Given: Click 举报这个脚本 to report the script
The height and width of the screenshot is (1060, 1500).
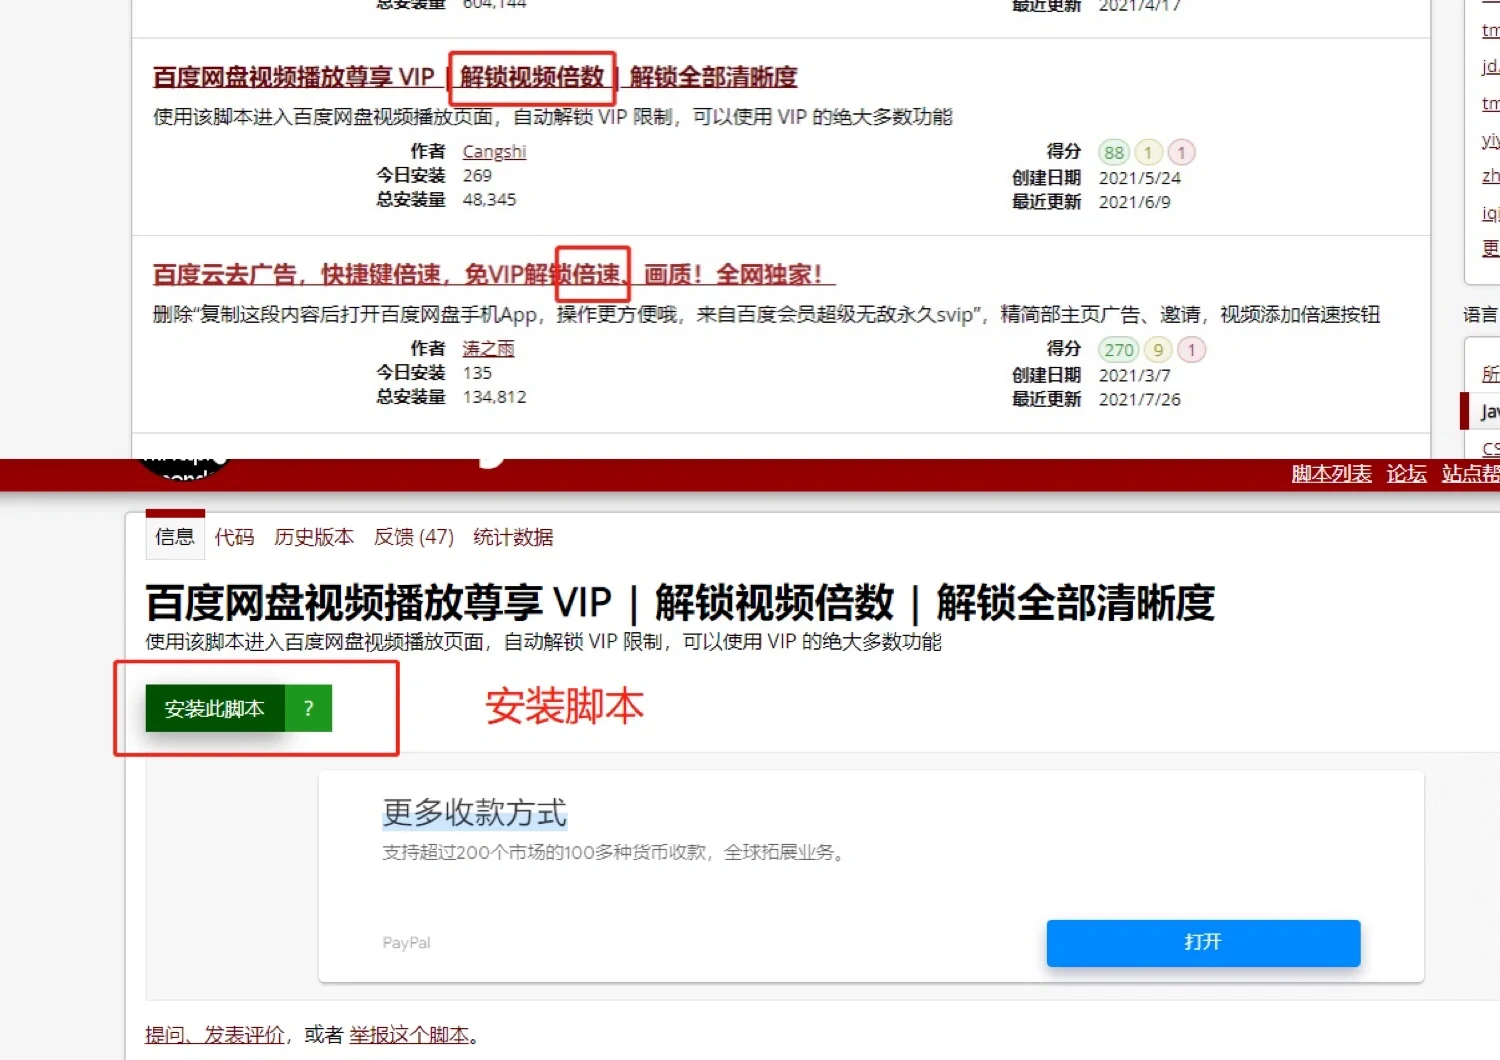Looking at the screenshot, I should click(411, 1035).
